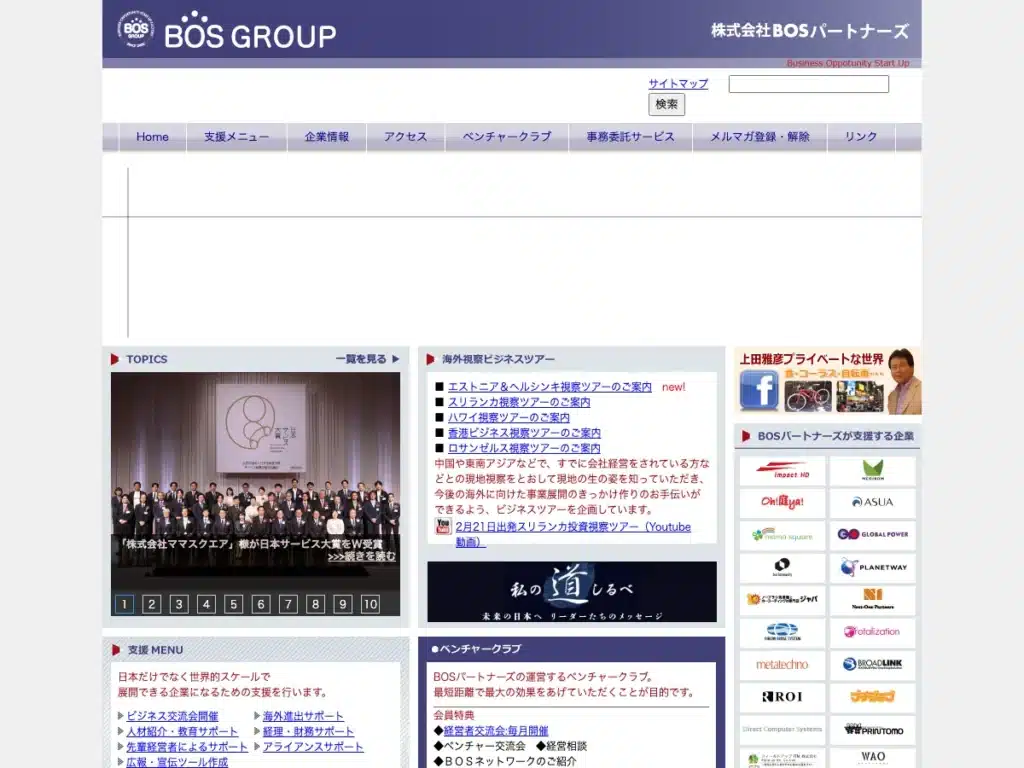The image size is (1024, 768).
Task: Open 広報・宣伝ツール作成 link
Action: (177, 762)
